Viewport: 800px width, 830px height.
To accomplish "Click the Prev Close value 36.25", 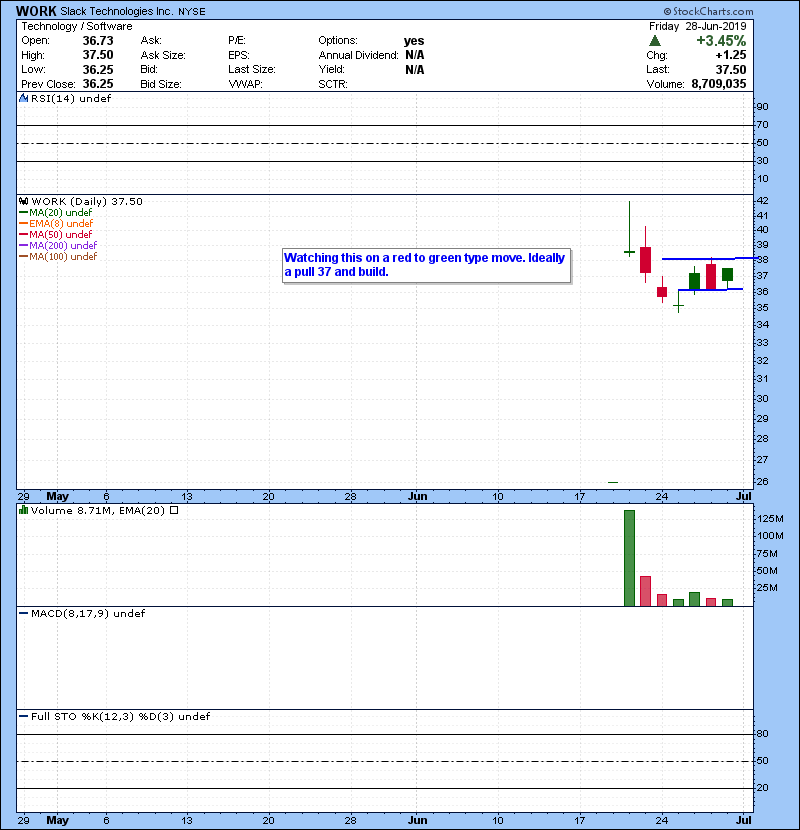I will (98, 84).
